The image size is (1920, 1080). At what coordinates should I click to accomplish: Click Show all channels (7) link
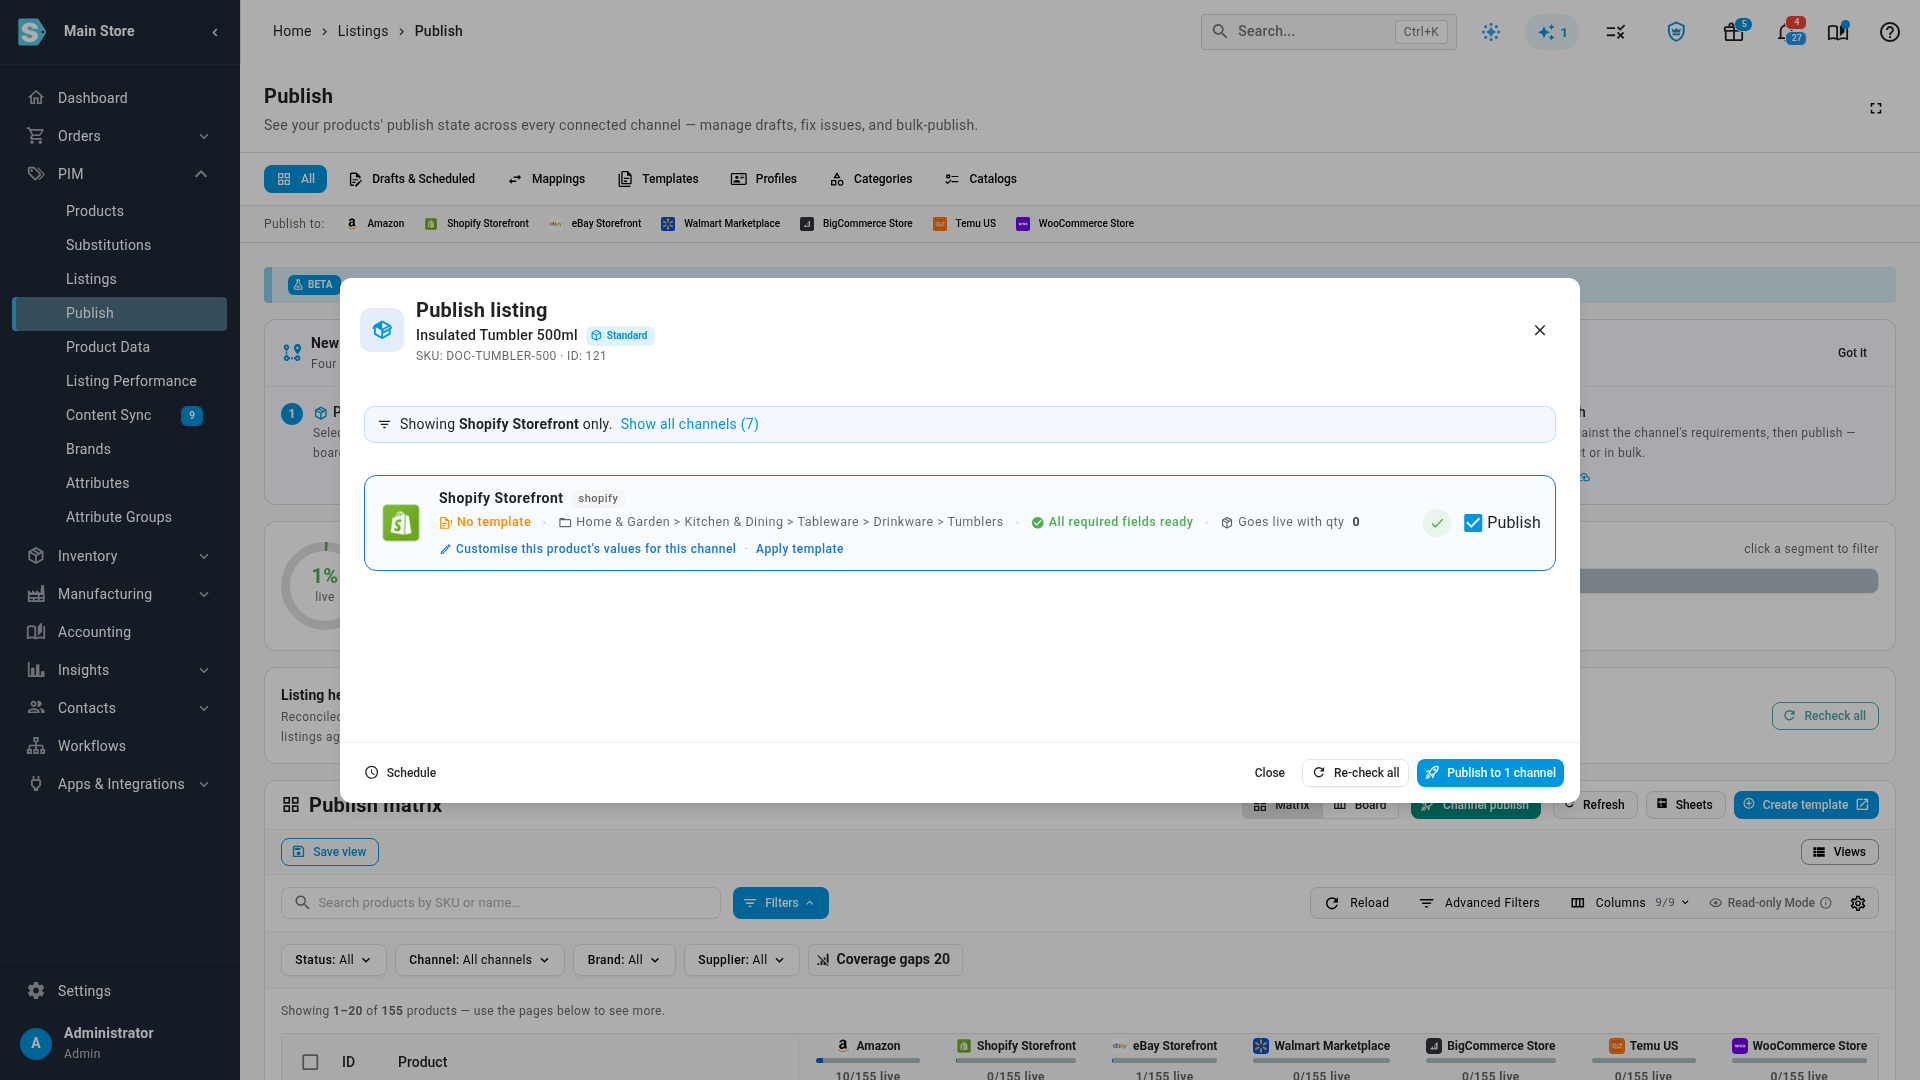(689, 424)
